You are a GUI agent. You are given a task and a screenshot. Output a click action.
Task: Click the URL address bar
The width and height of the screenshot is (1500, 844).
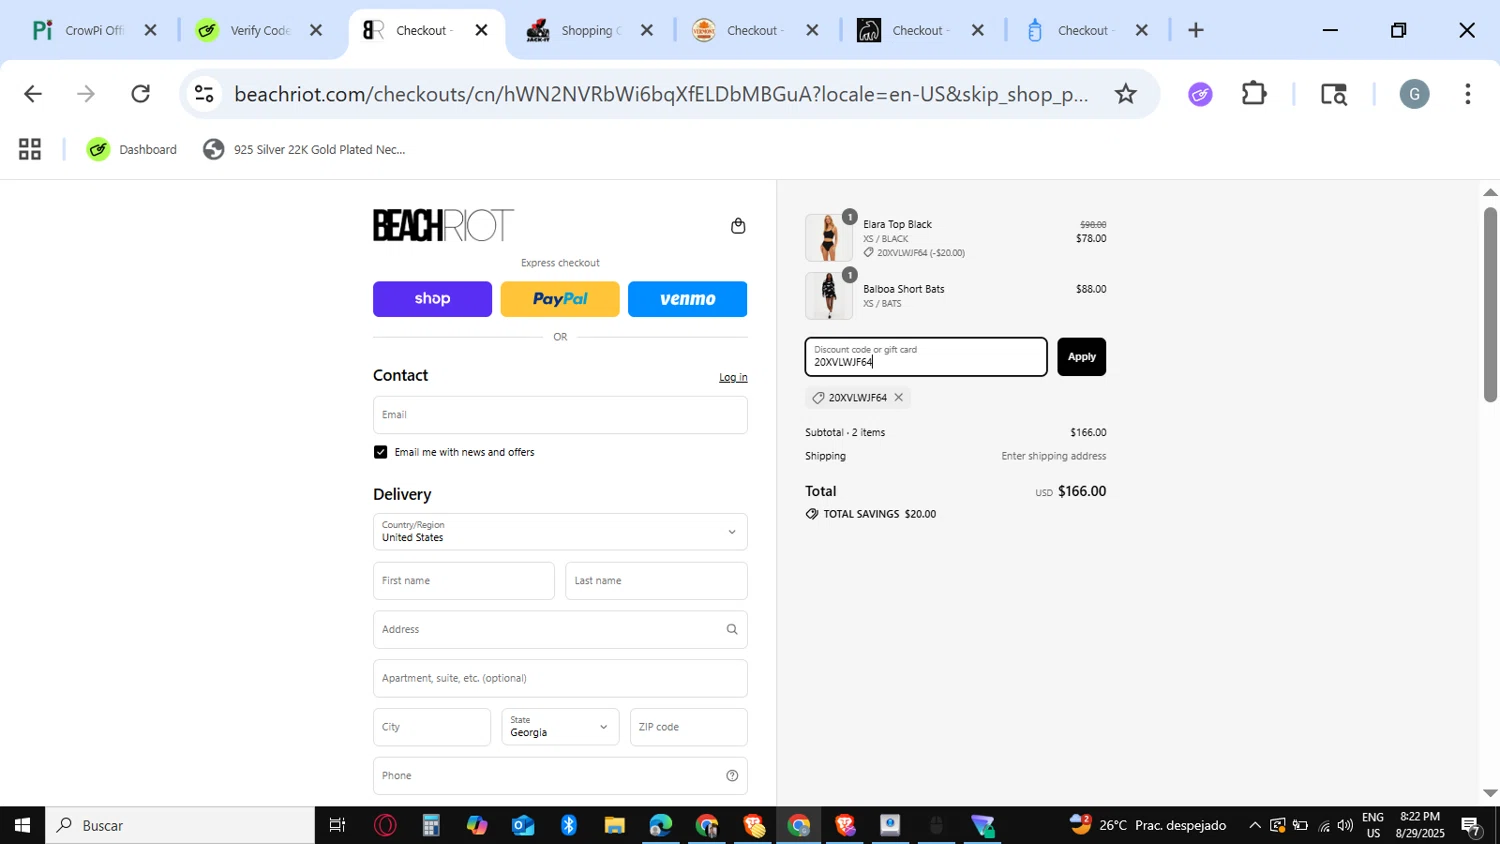pyautogui.click(x=660, y=94)
